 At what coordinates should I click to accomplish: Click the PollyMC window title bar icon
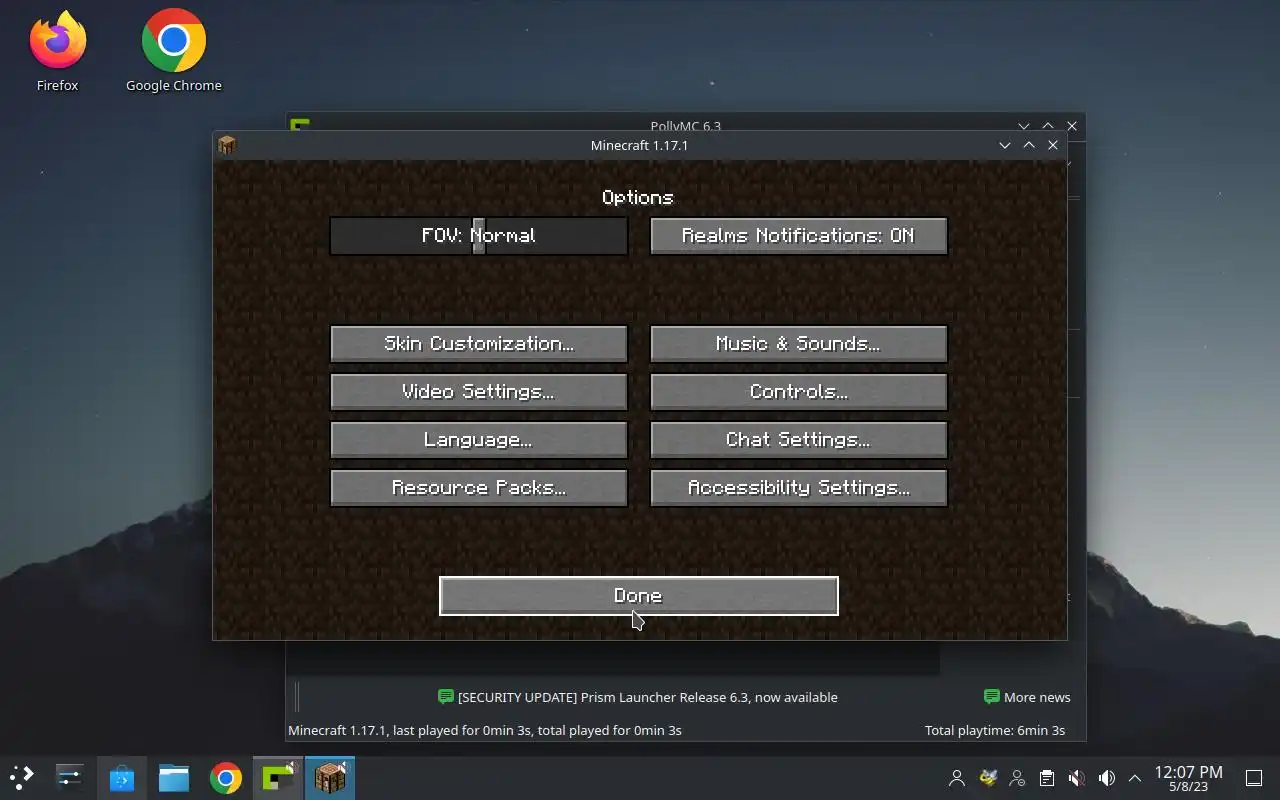pos(299,124)
